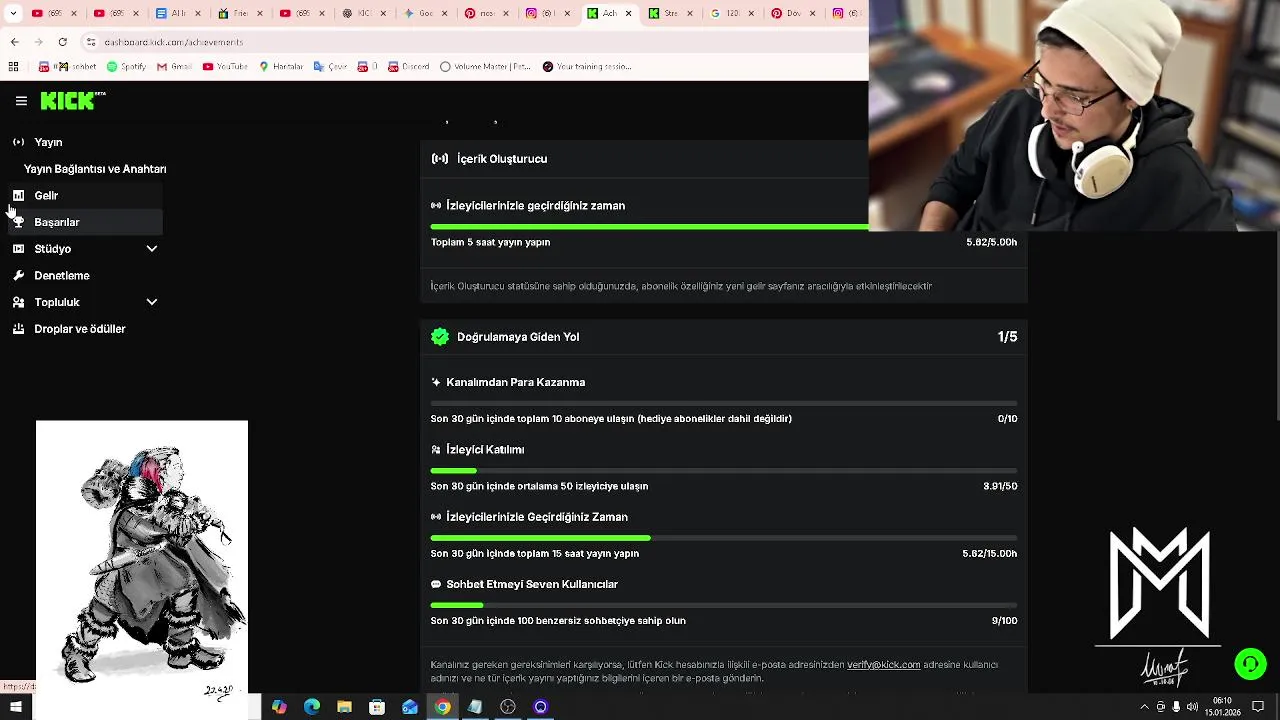This screenshot has height=720, width=1280.
Task: Click the 3.91/50 viewer average value
Action: 1000,486
